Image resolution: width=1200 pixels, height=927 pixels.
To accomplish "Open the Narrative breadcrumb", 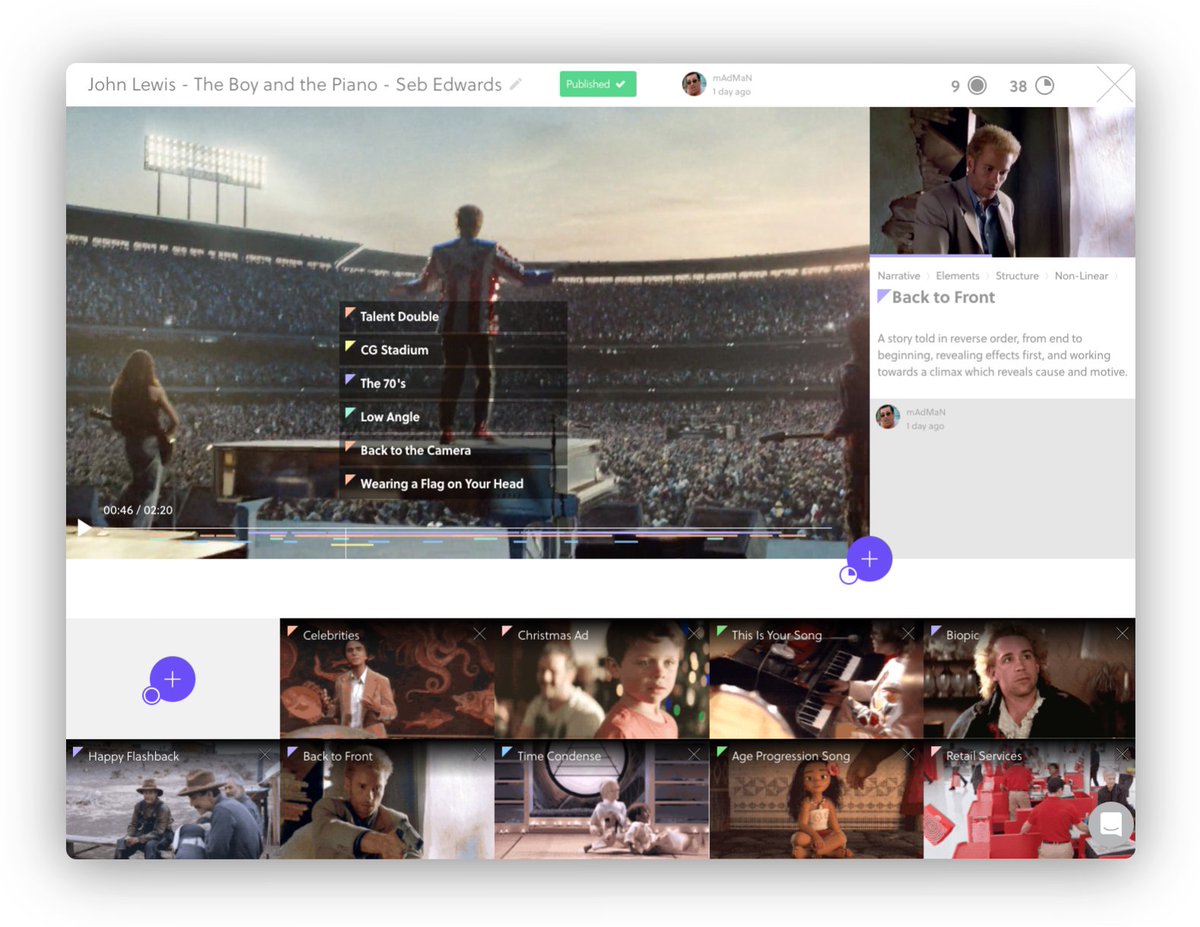I will (x=899, y=276).
